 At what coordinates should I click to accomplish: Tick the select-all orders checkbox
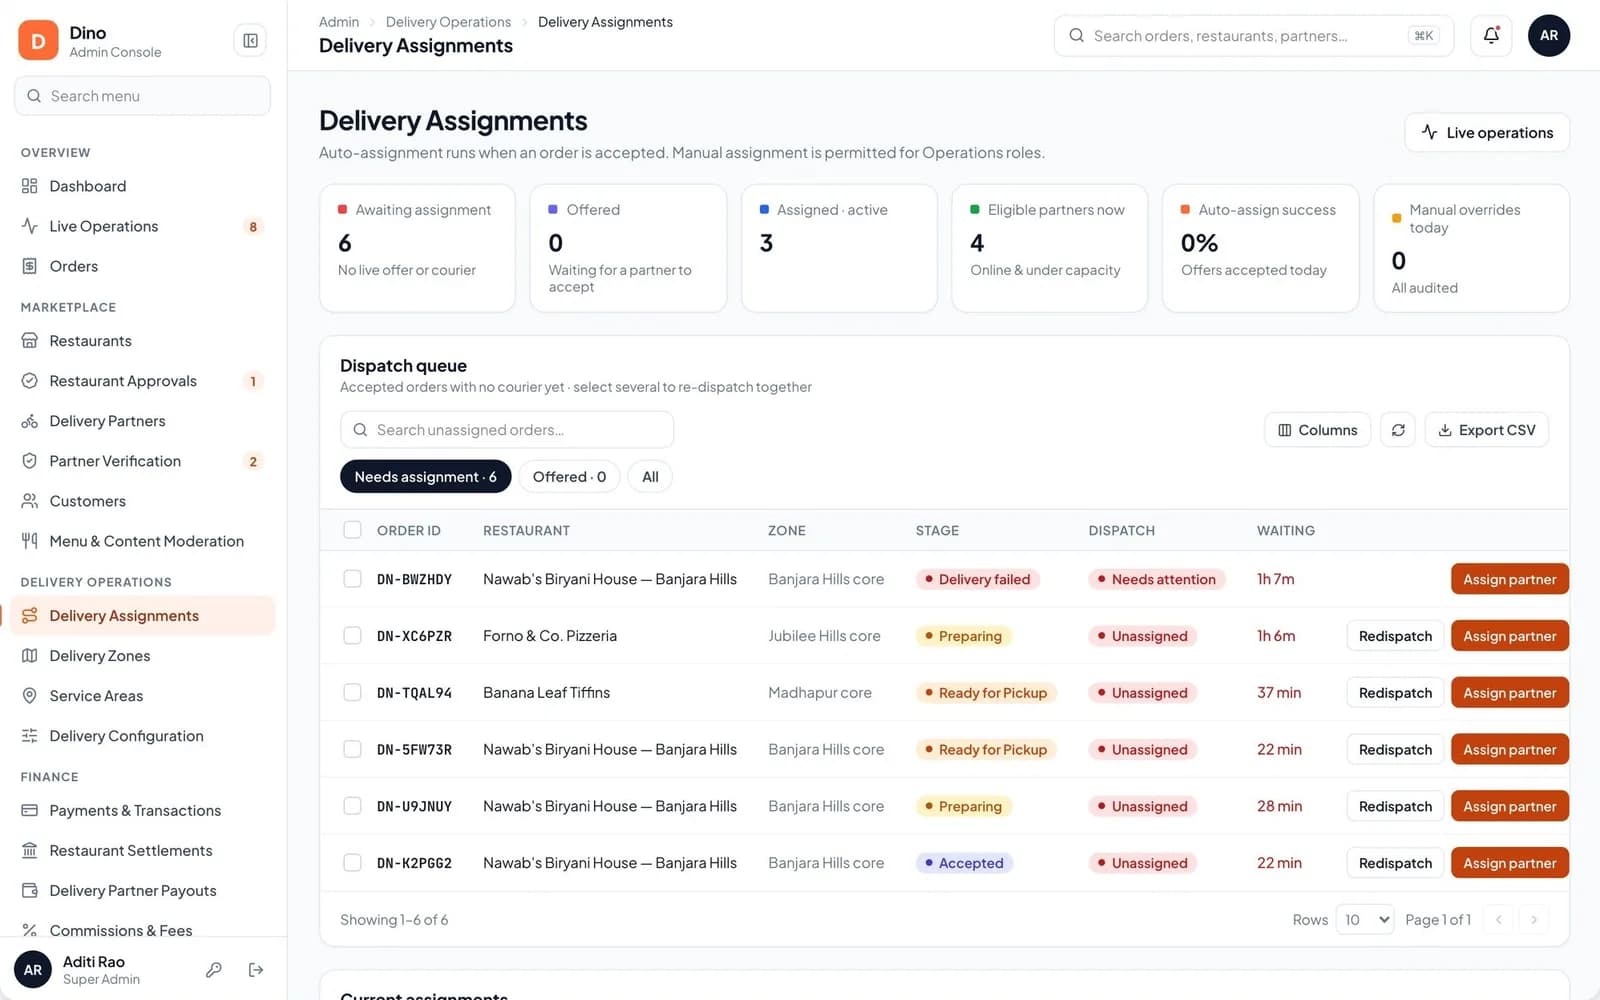(352, 530)
